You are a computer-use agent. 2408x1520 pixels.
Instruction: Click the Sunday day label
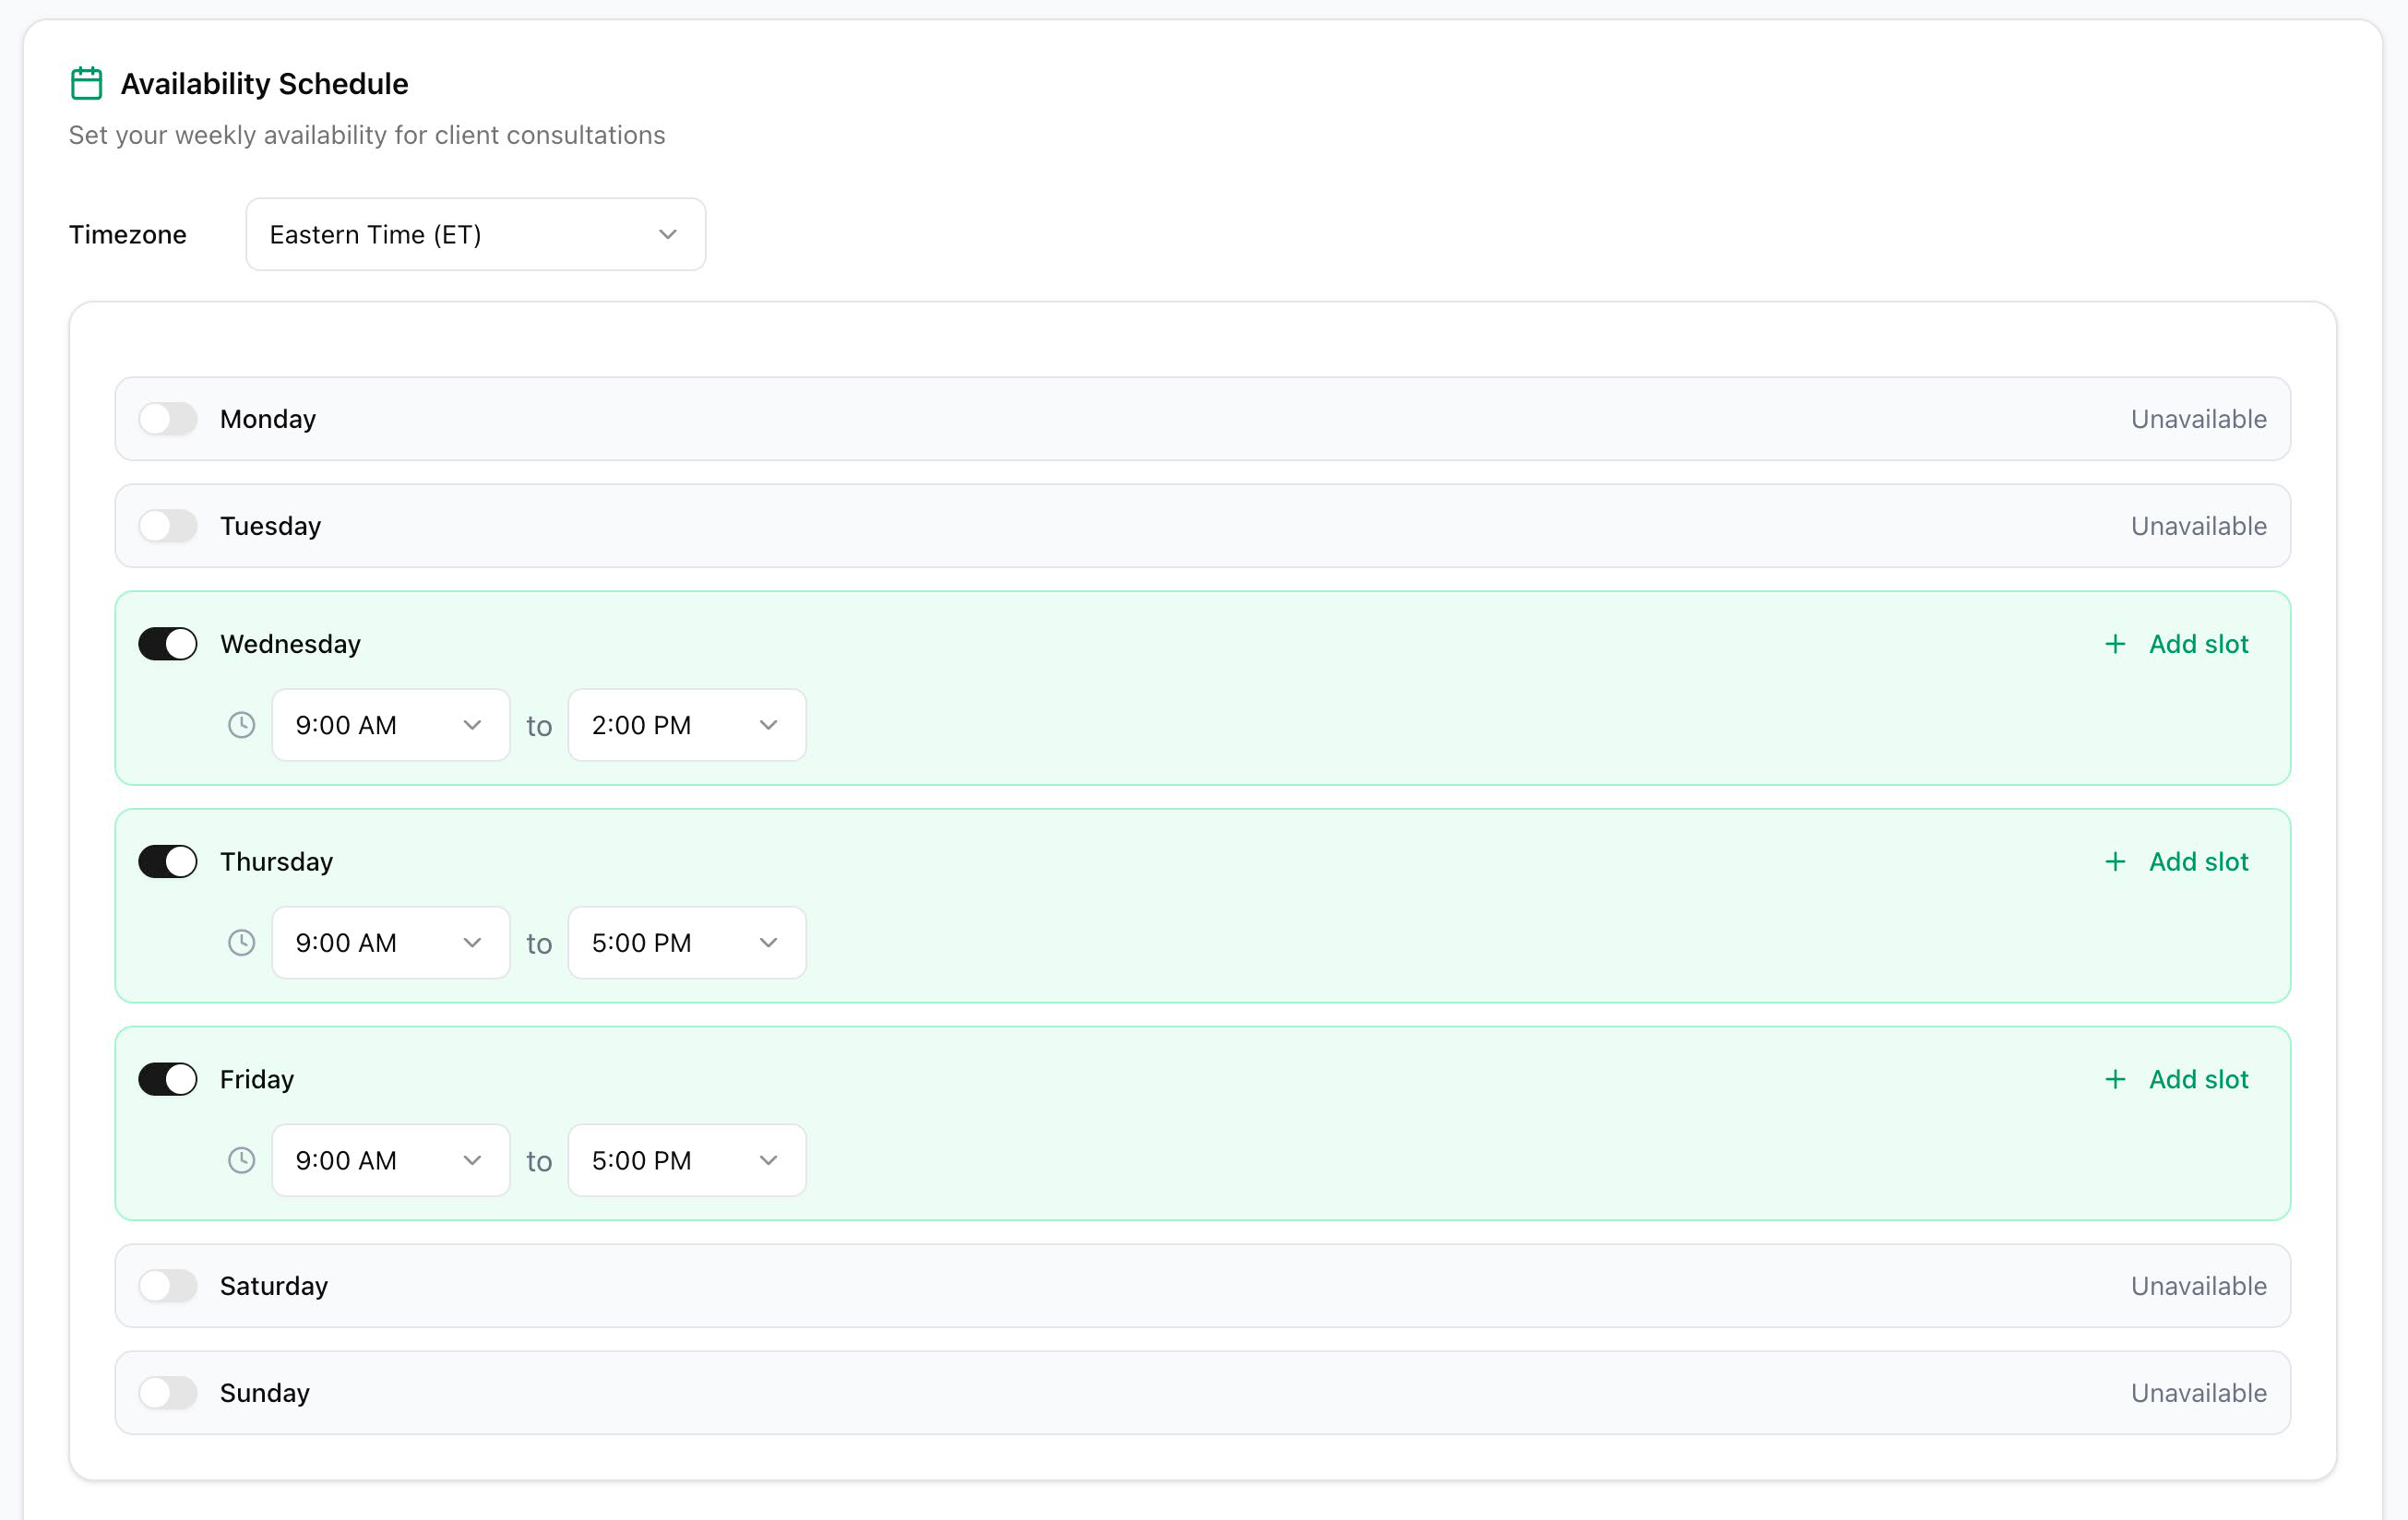click(265, 1393)
